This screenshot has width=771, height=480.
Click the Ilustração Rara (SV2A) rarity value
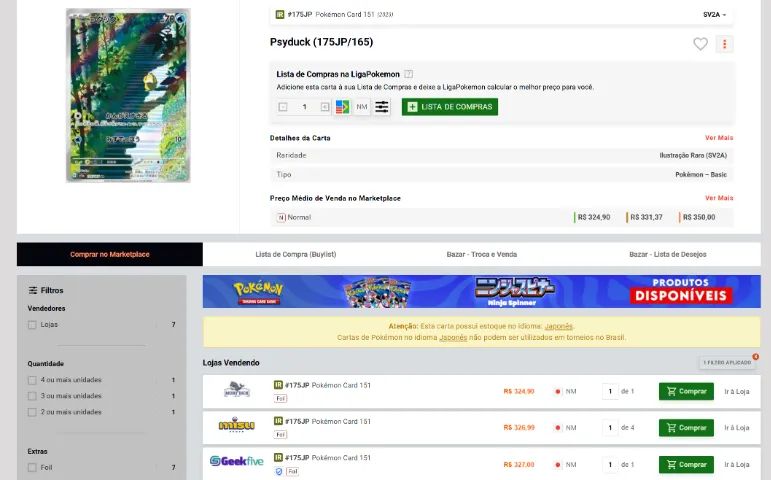pyautogui.click(x=693, y=155)
